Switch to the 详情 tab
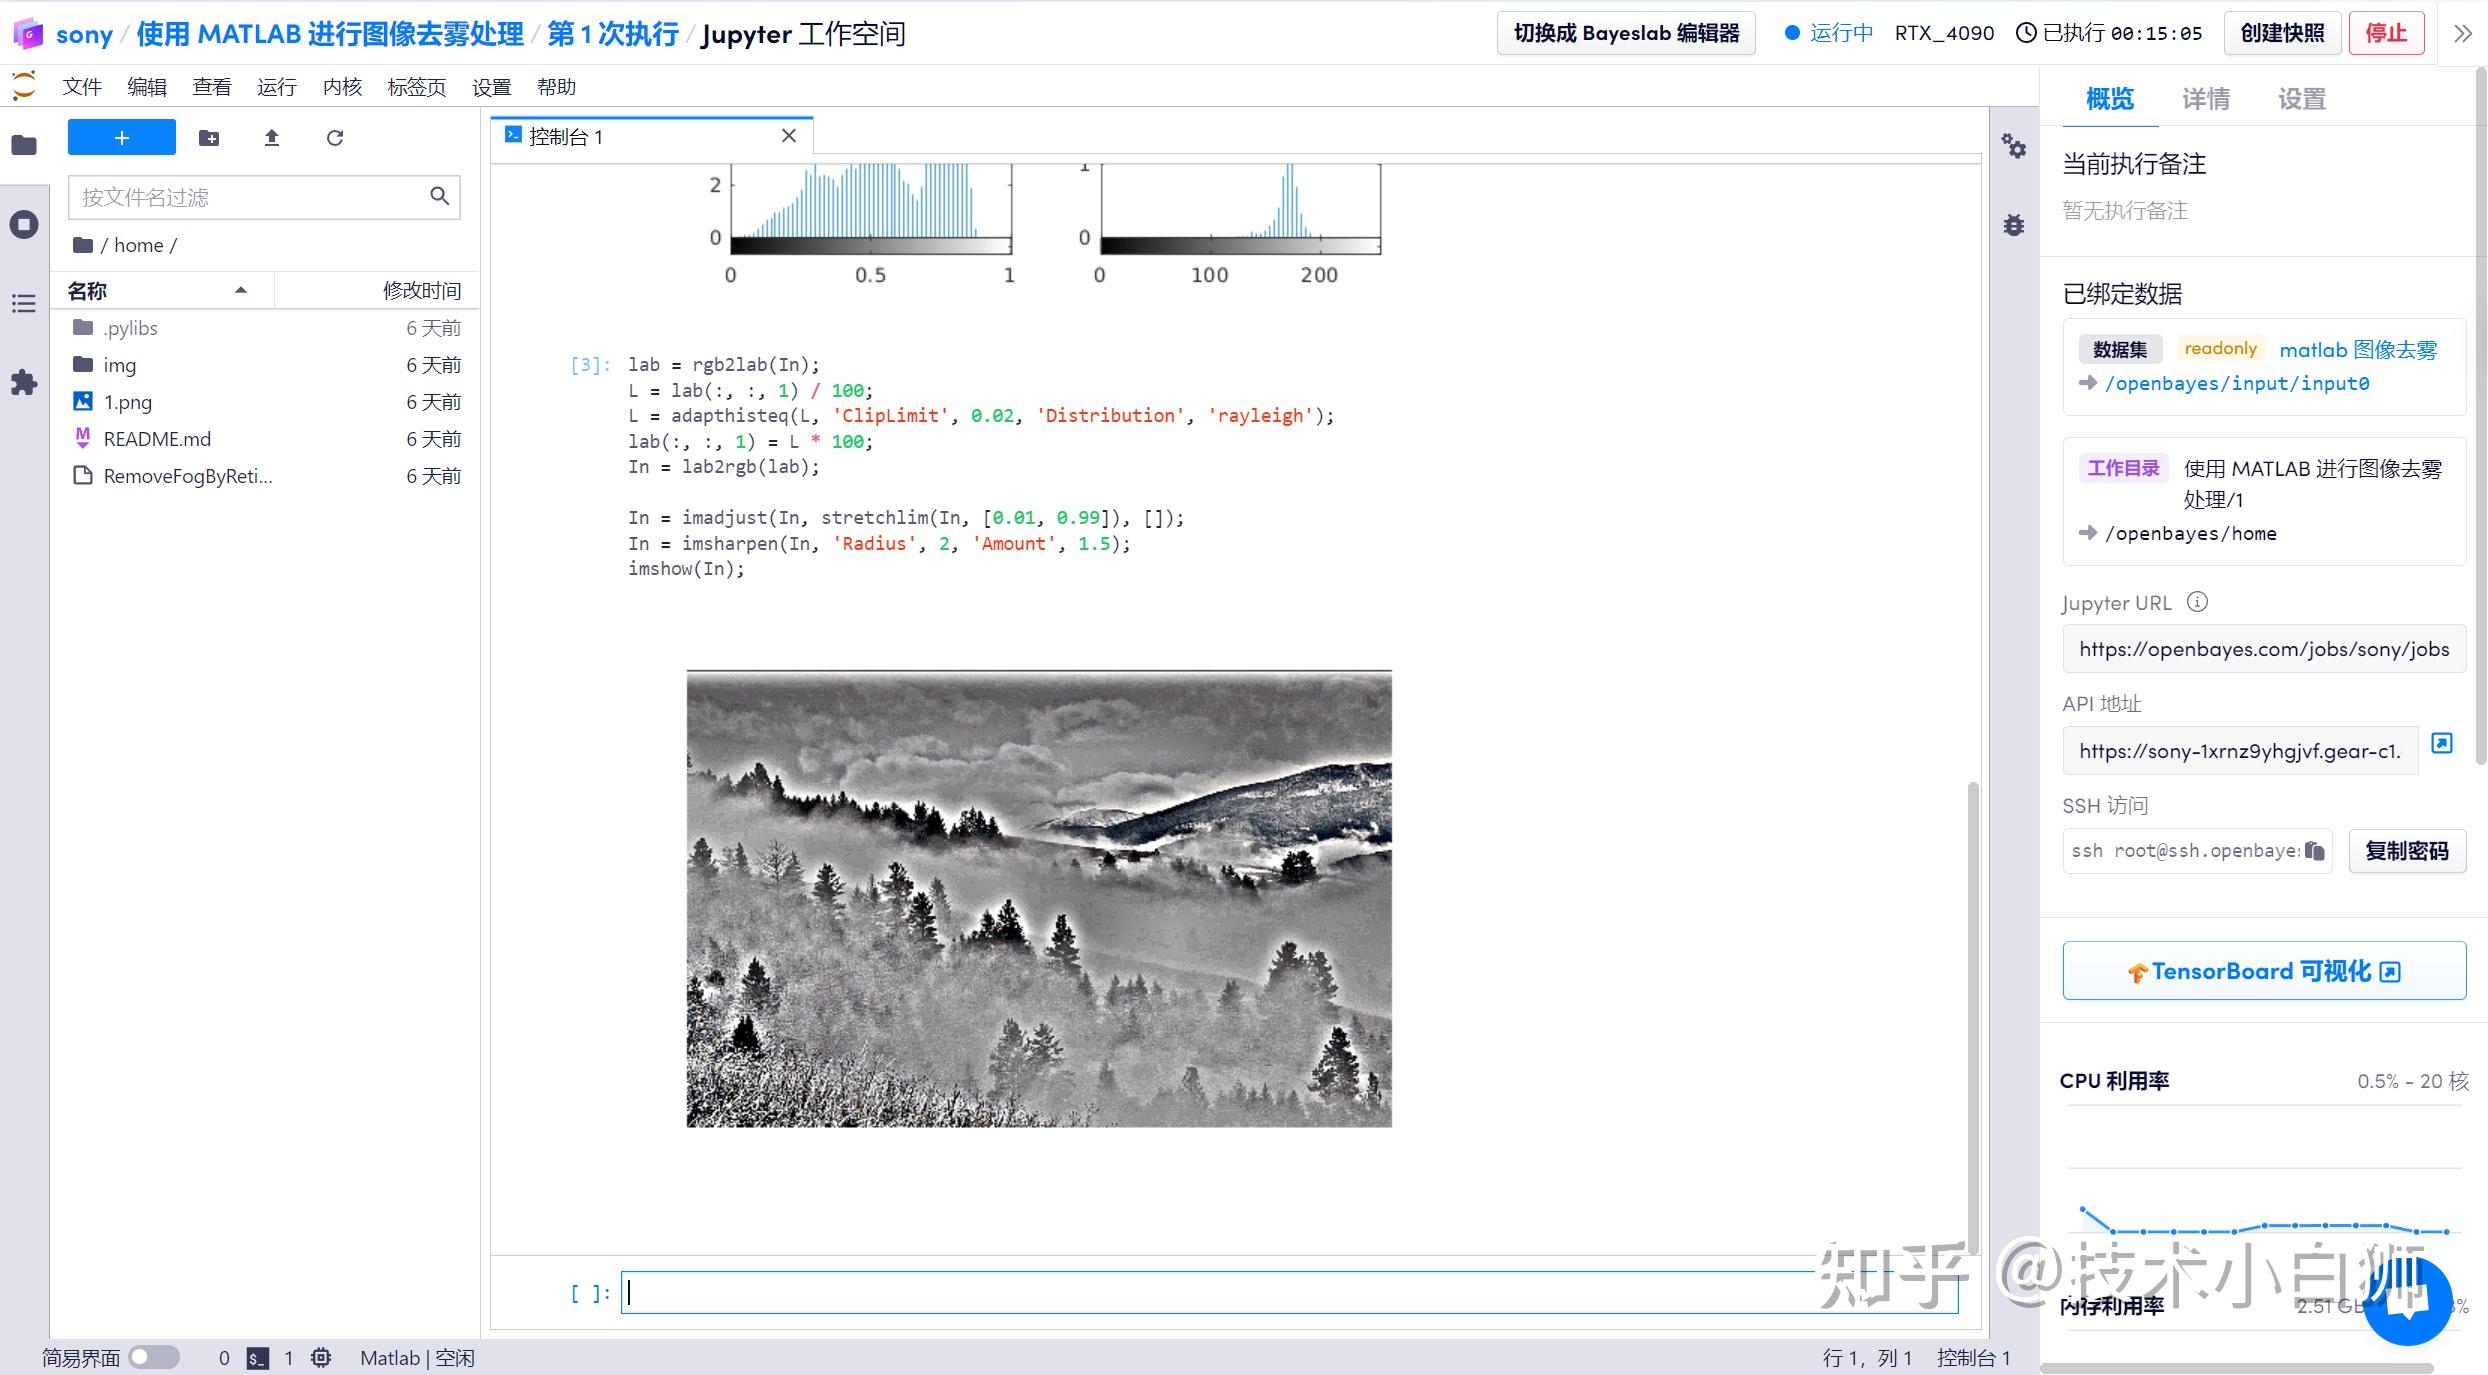Image resolution: width=2488 pixels, height=1375 pixels. pos(2205,98)
